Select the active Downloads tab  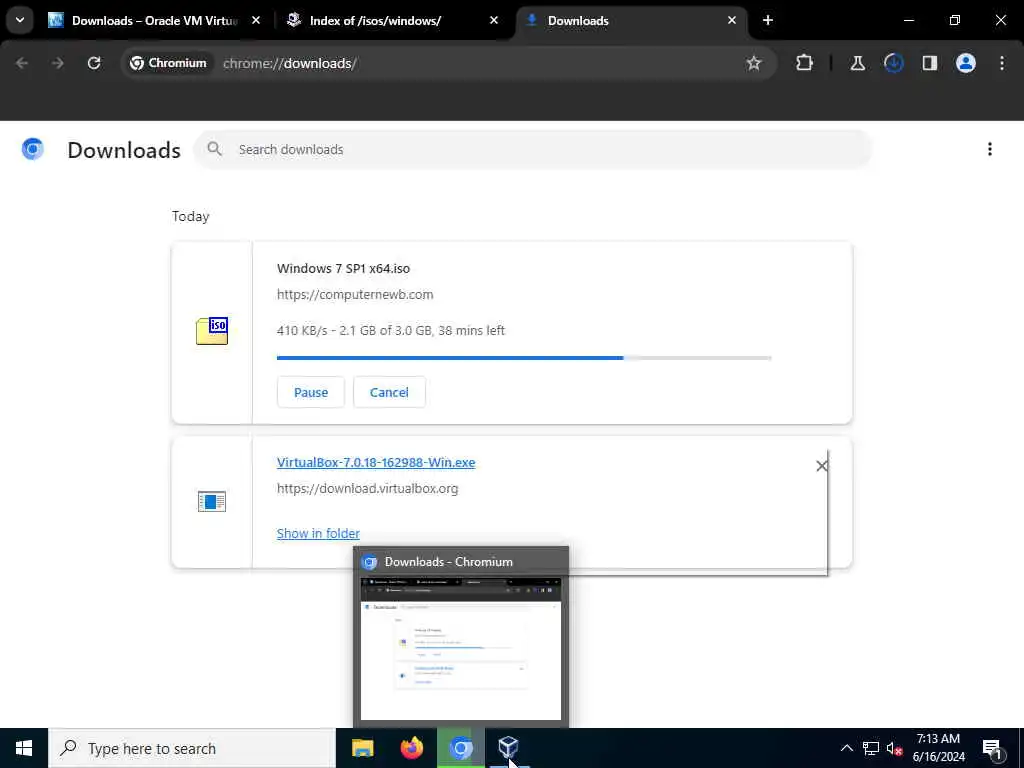pyautogui.click(x=632, y=20)
